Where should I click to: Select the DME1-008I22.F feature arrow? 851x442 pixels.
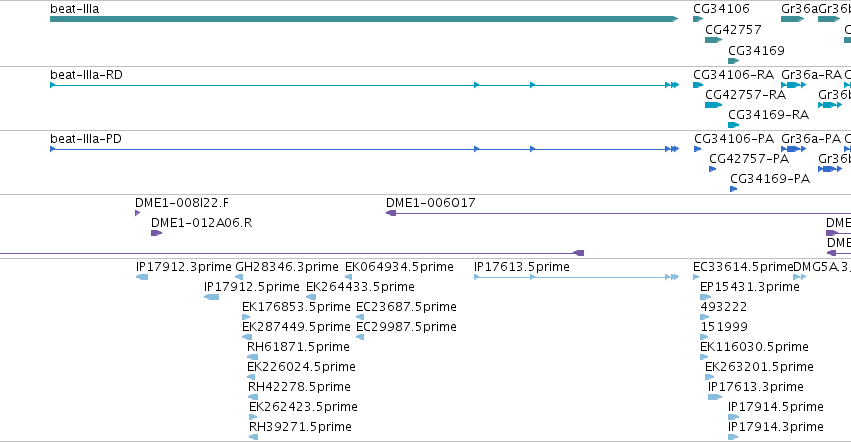(137, 213)
